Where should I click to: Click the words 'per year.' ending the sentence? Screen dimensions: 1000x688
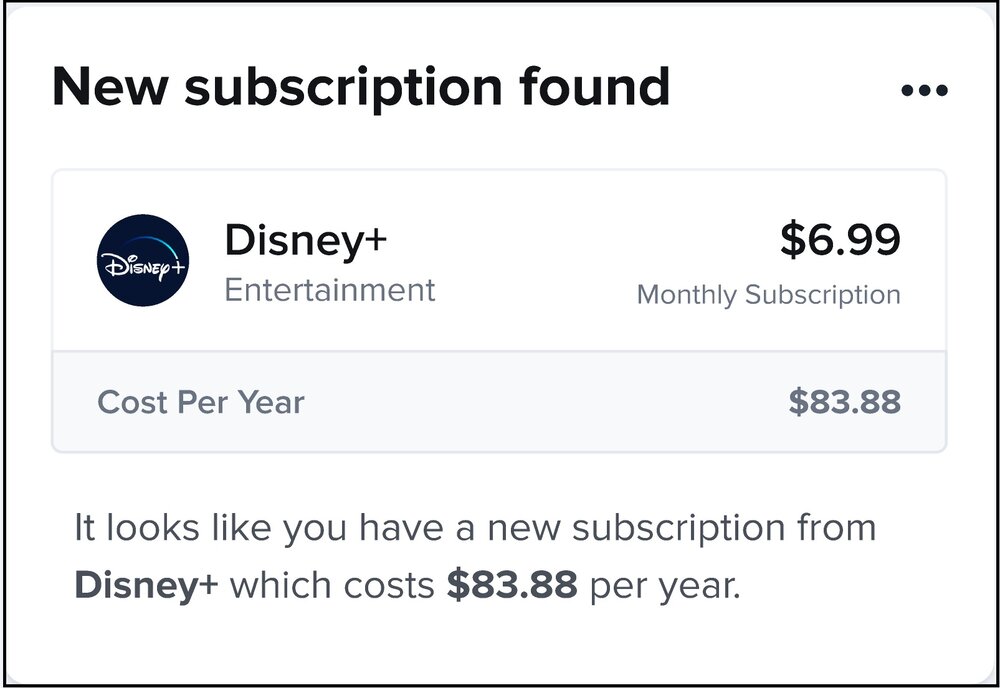tap(665, 587)
